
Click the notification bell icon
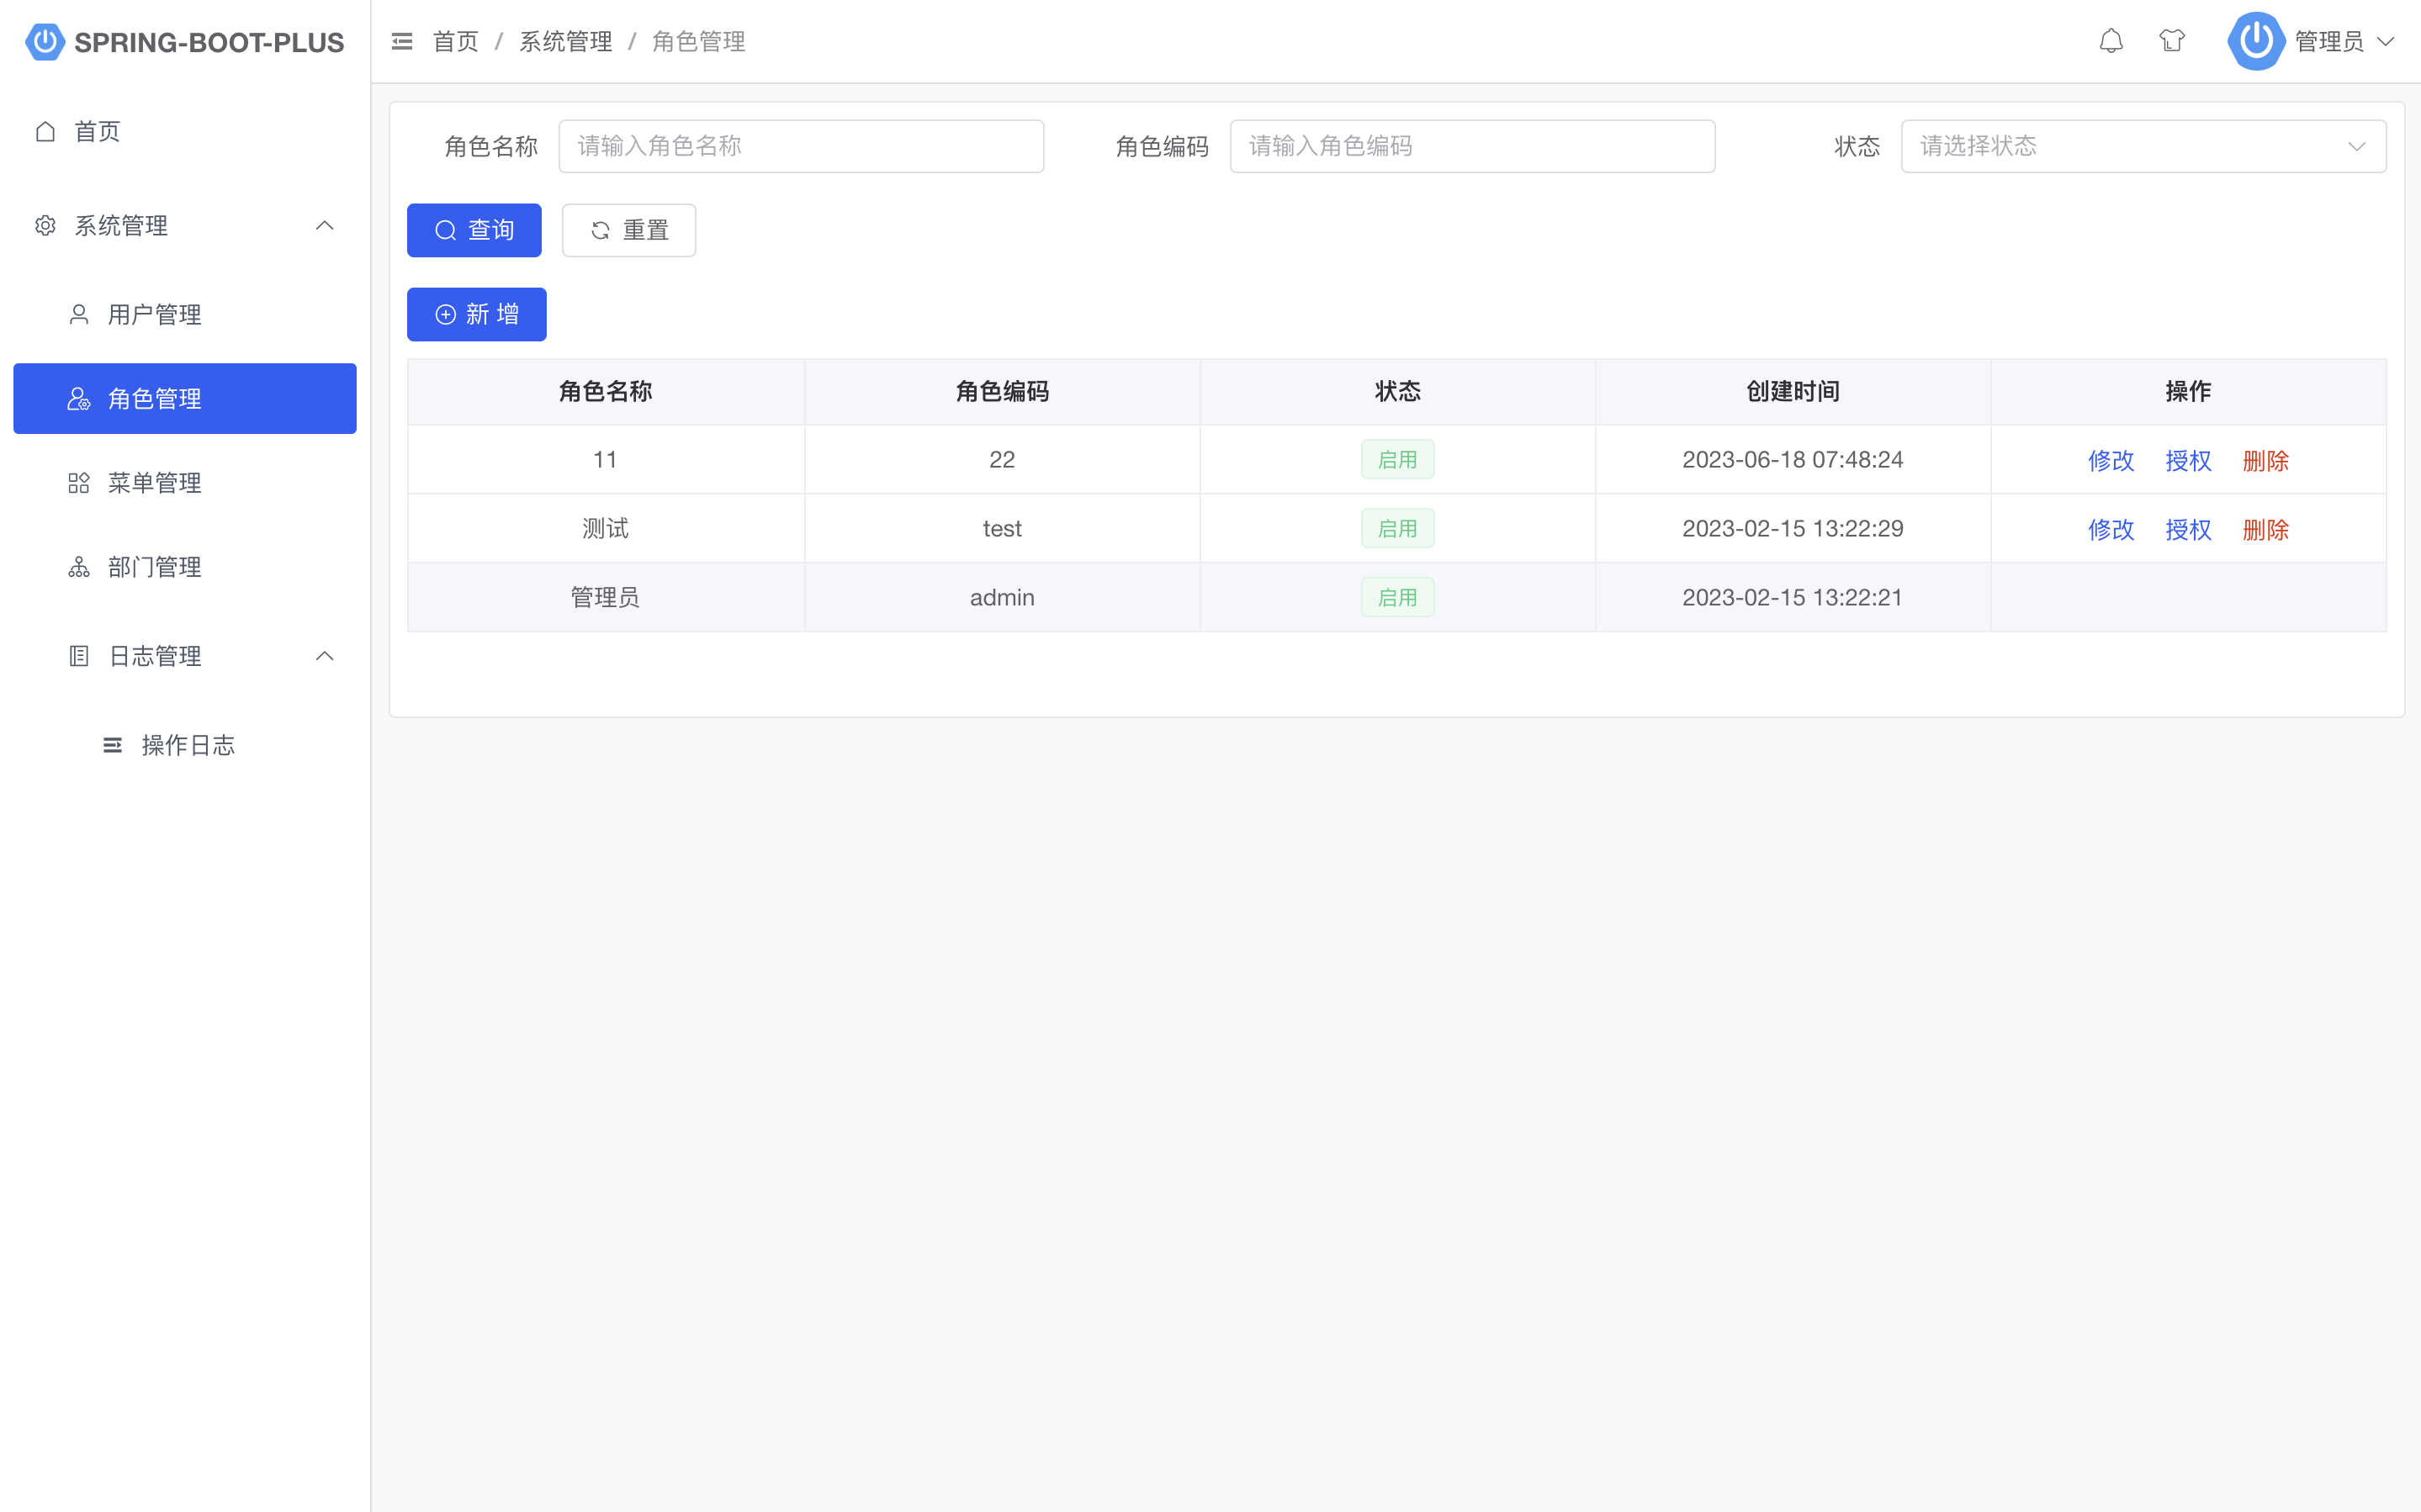tap(2110, 41)
